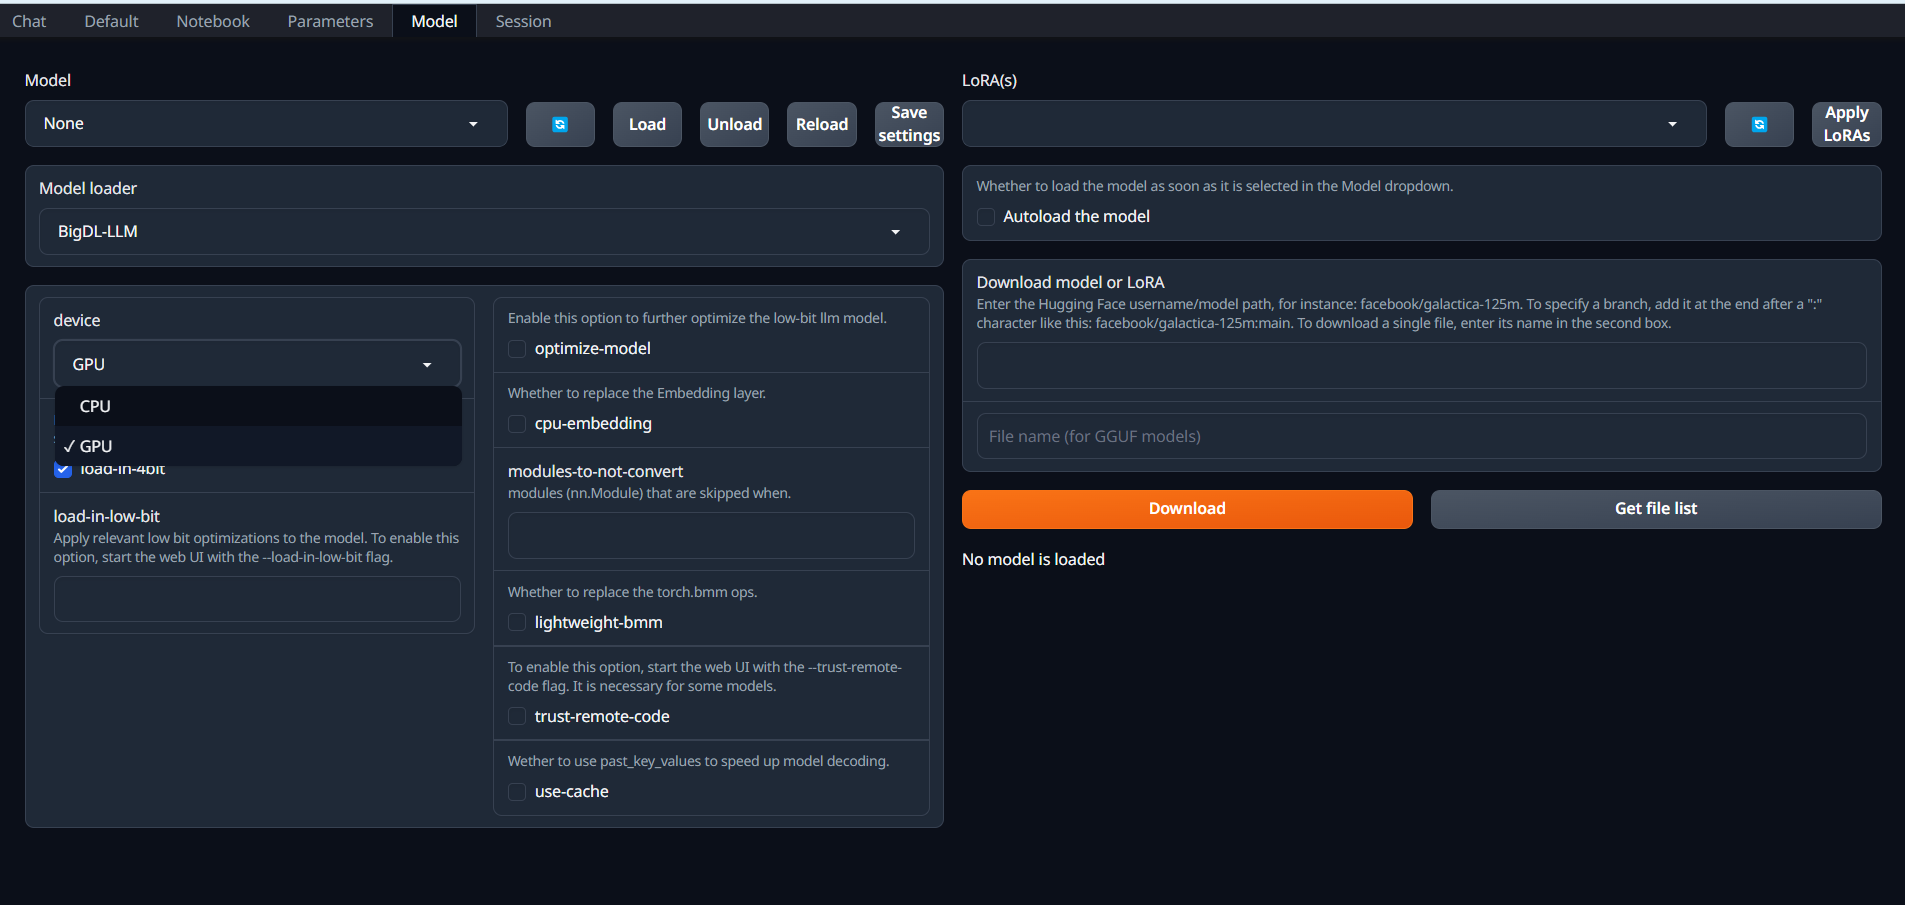Enable the trust-remote-code checkbox
The height and width of the screenshot is (905, 1905).
(517, 717)
